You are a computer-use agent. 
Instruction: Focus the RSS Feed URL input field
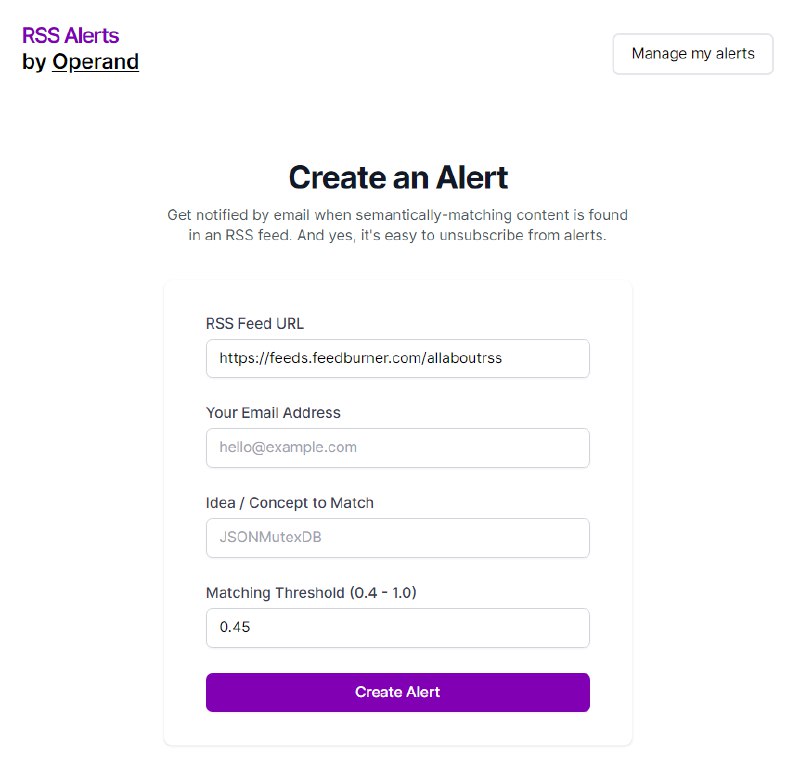coord(397,358)
